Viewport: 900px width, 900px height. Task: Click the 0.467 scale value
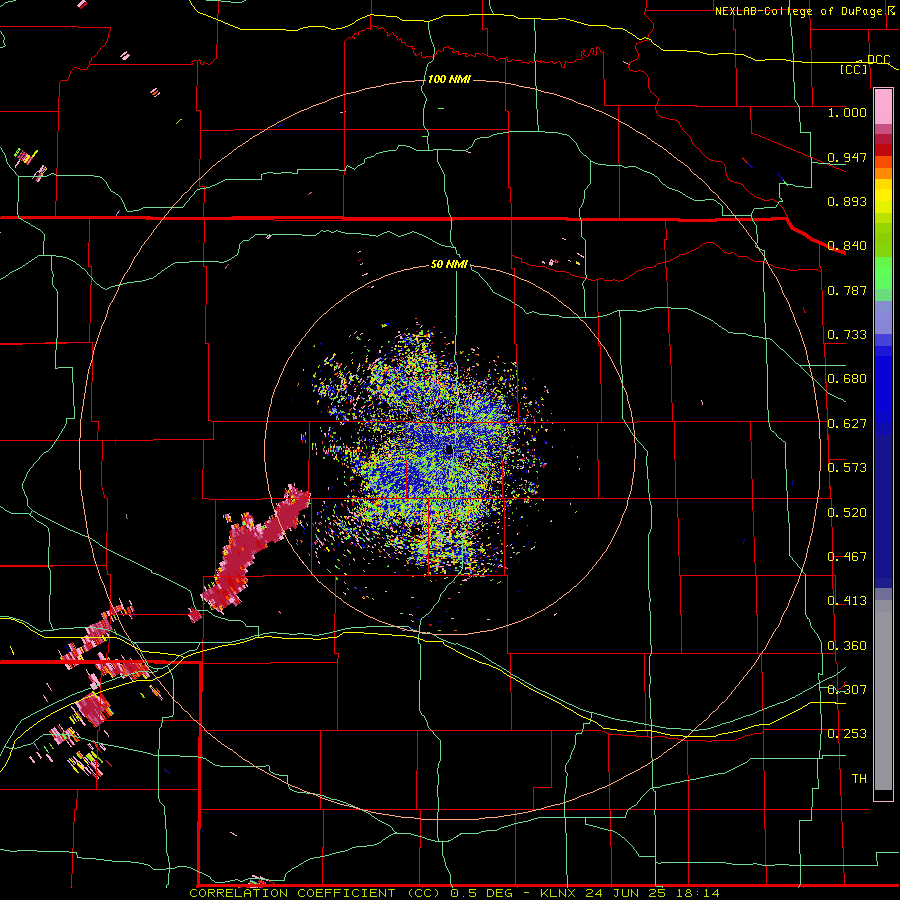click(847, 557)
